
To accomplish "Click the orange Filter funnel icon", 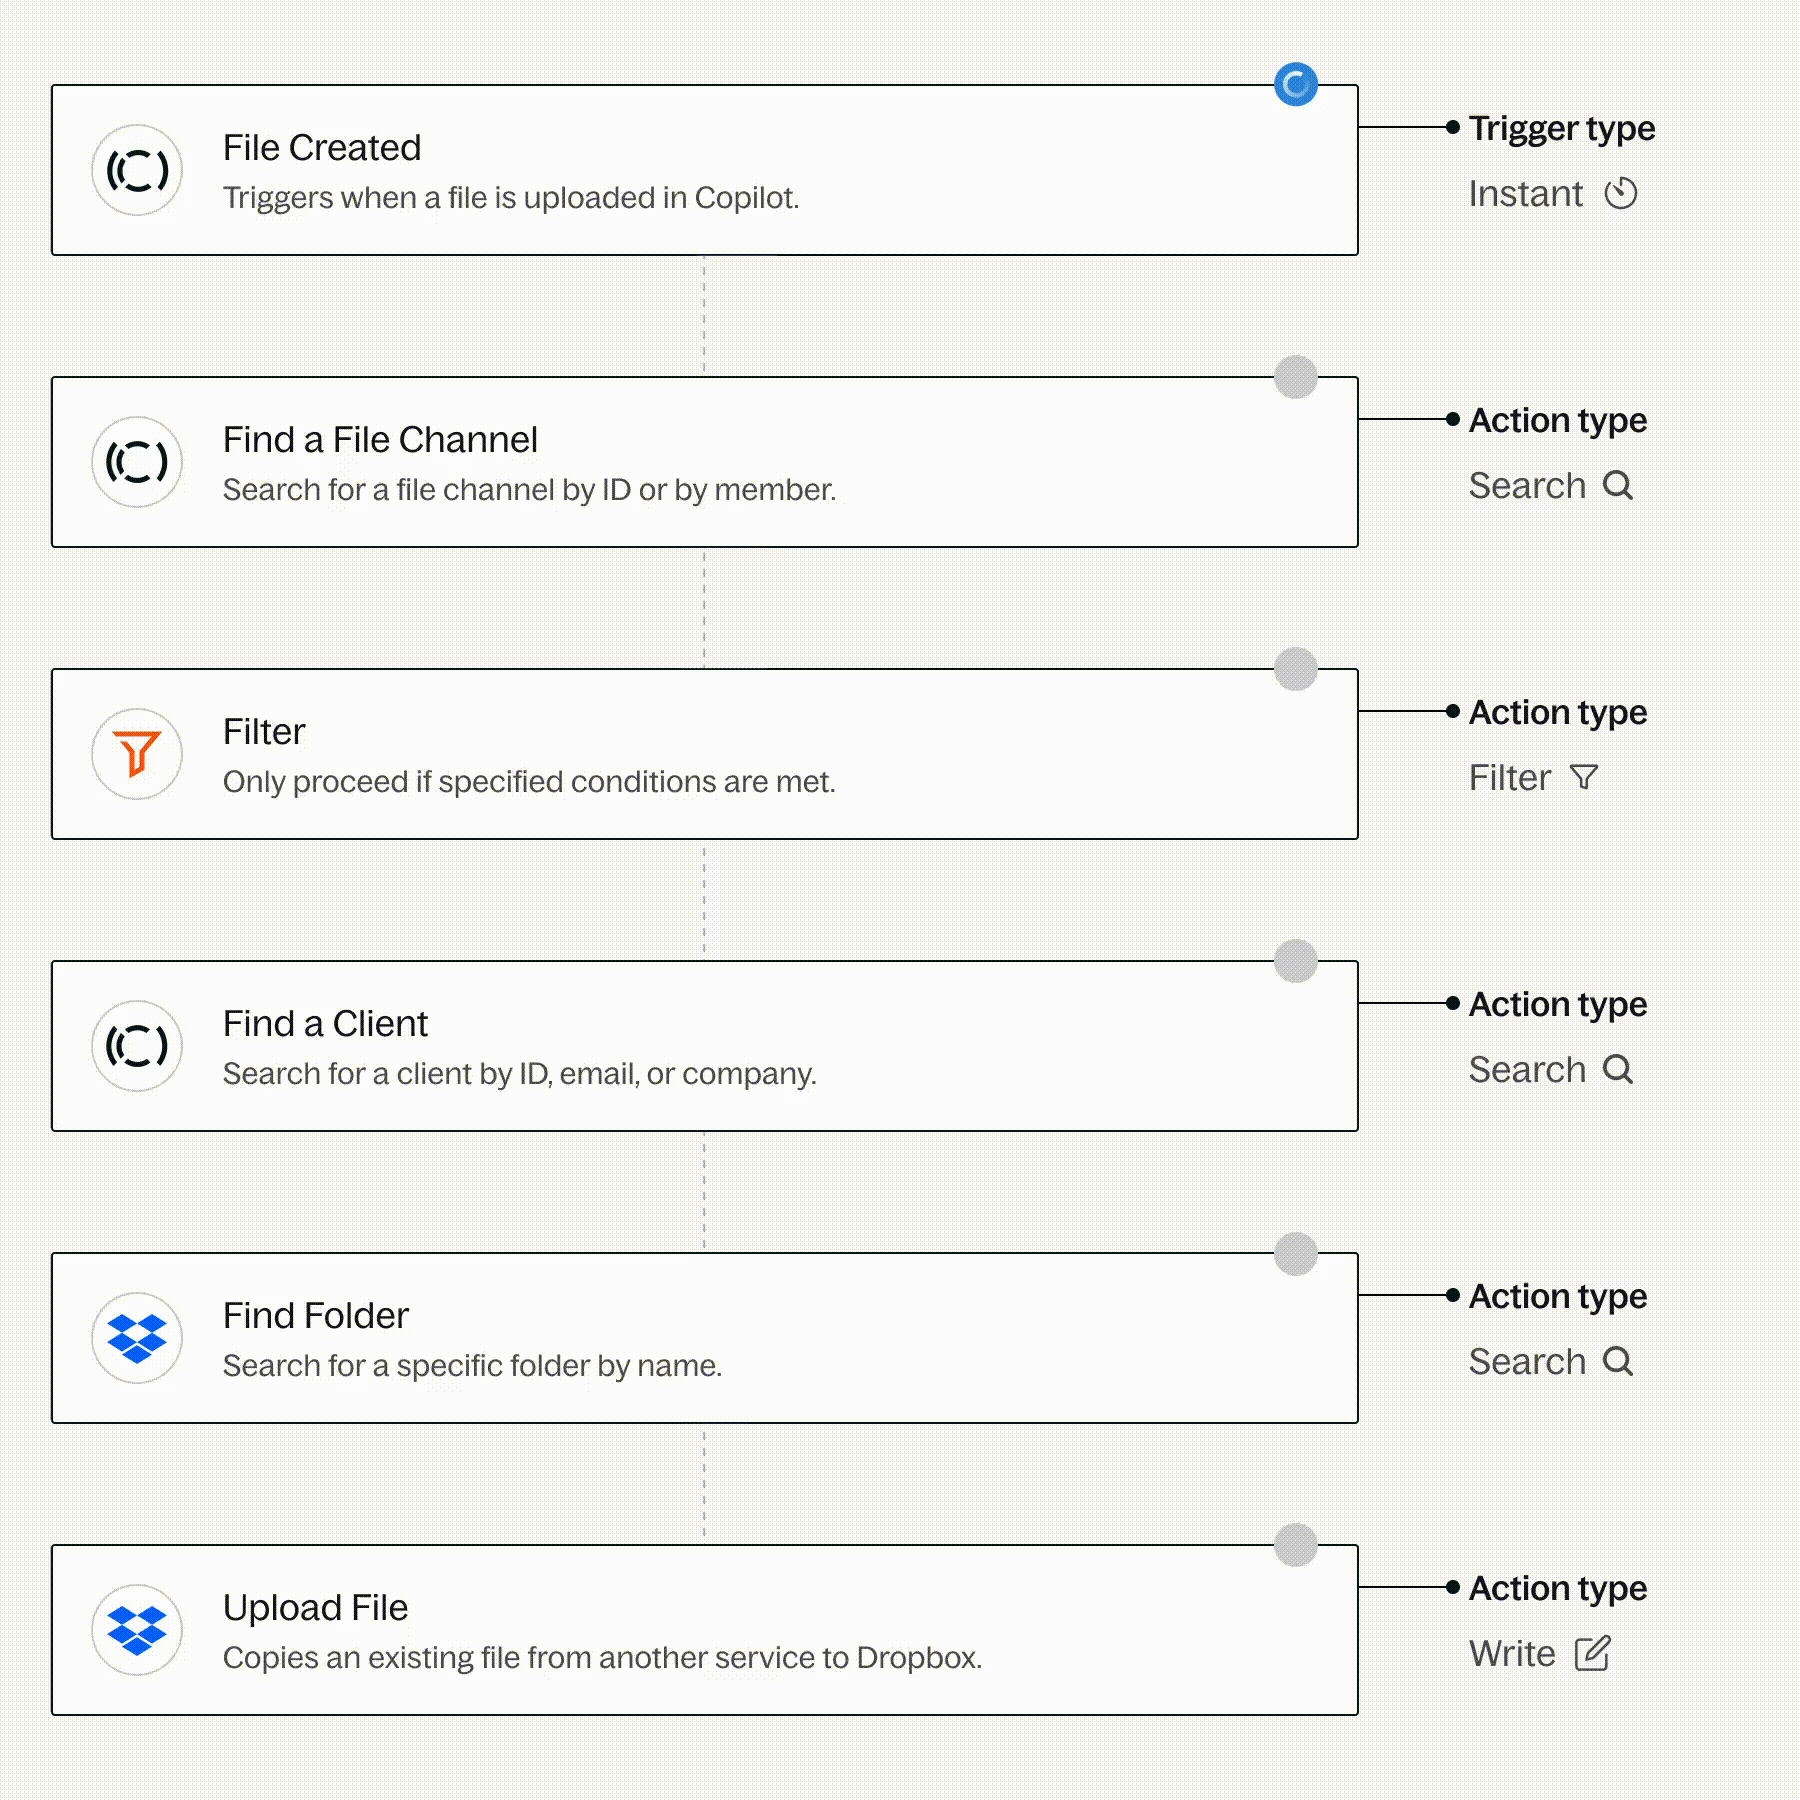I will coord(137,754).
